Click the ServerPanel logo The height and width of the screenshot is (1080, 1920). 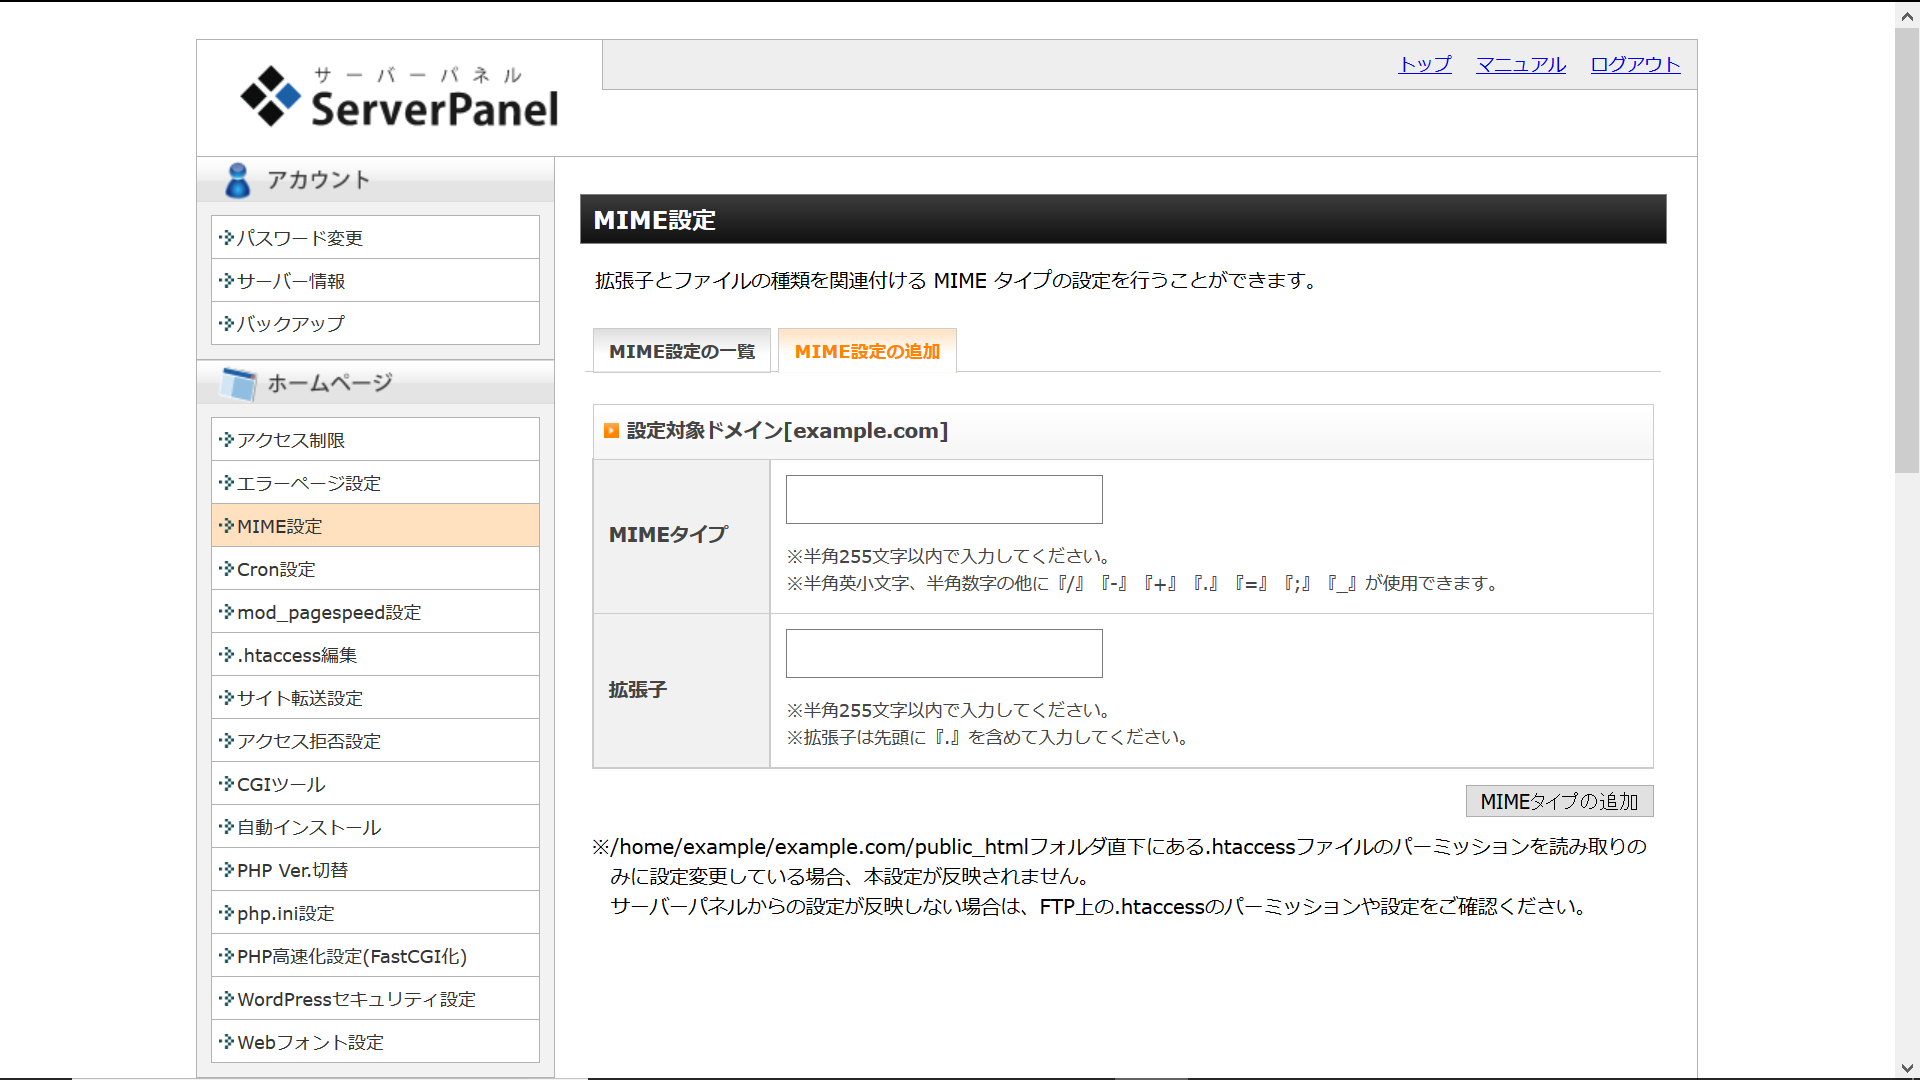[x=399, y=97]
